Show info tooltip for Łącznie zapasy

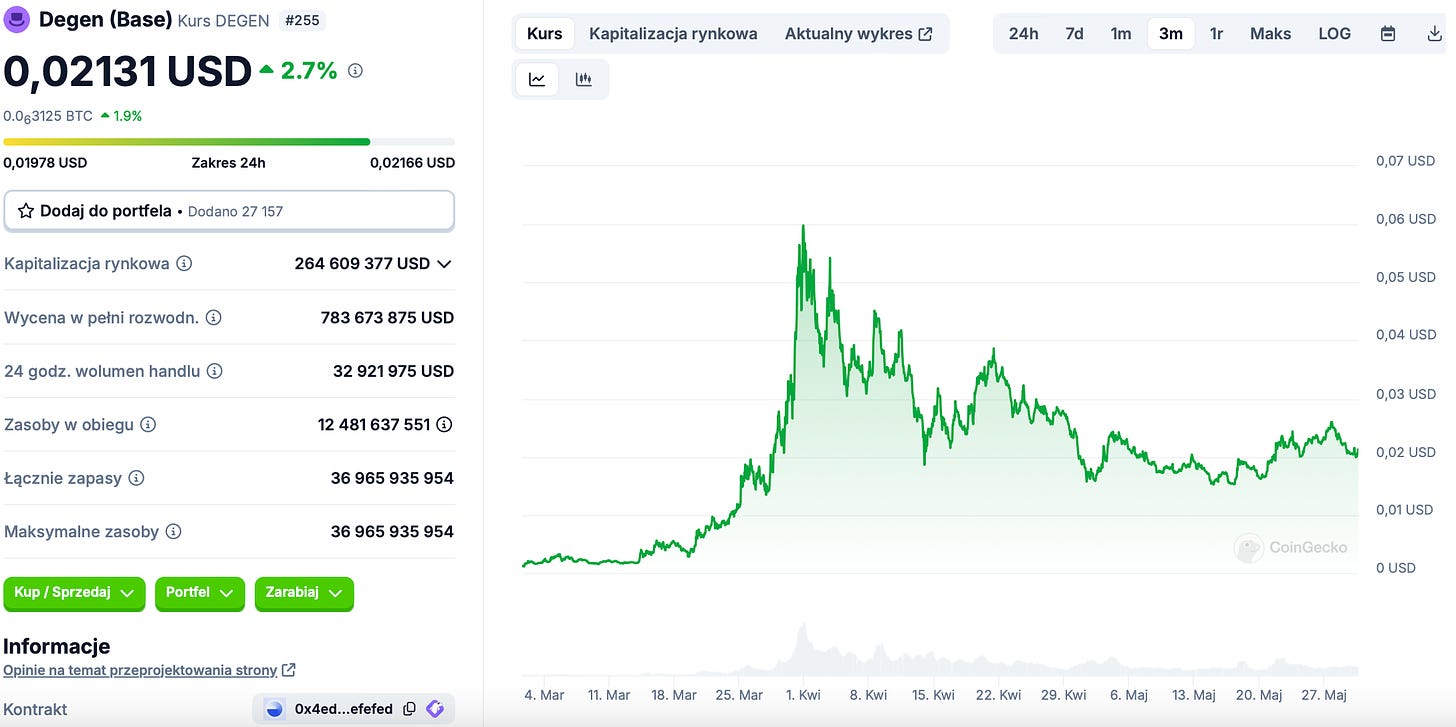pyautogui.click(x=136, y=478)
